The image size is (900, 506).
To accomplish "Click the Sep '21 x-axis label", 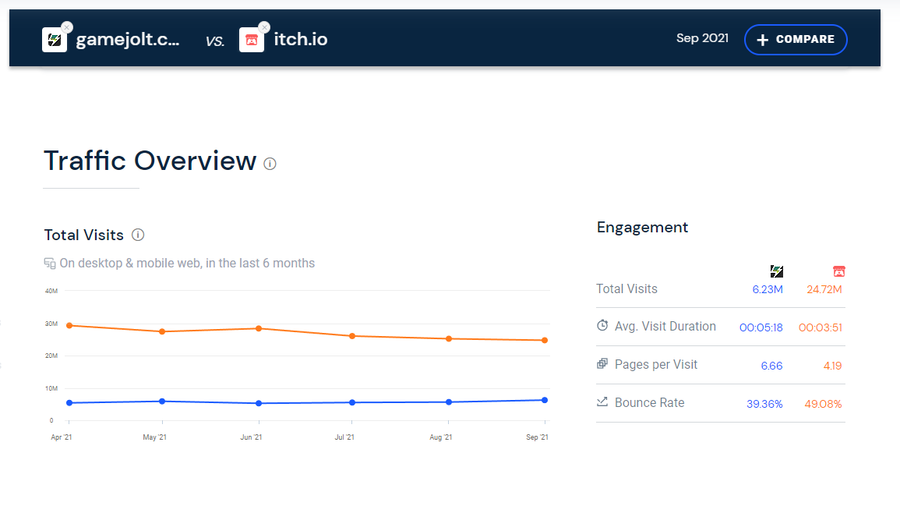I will [x=537, y=437].
